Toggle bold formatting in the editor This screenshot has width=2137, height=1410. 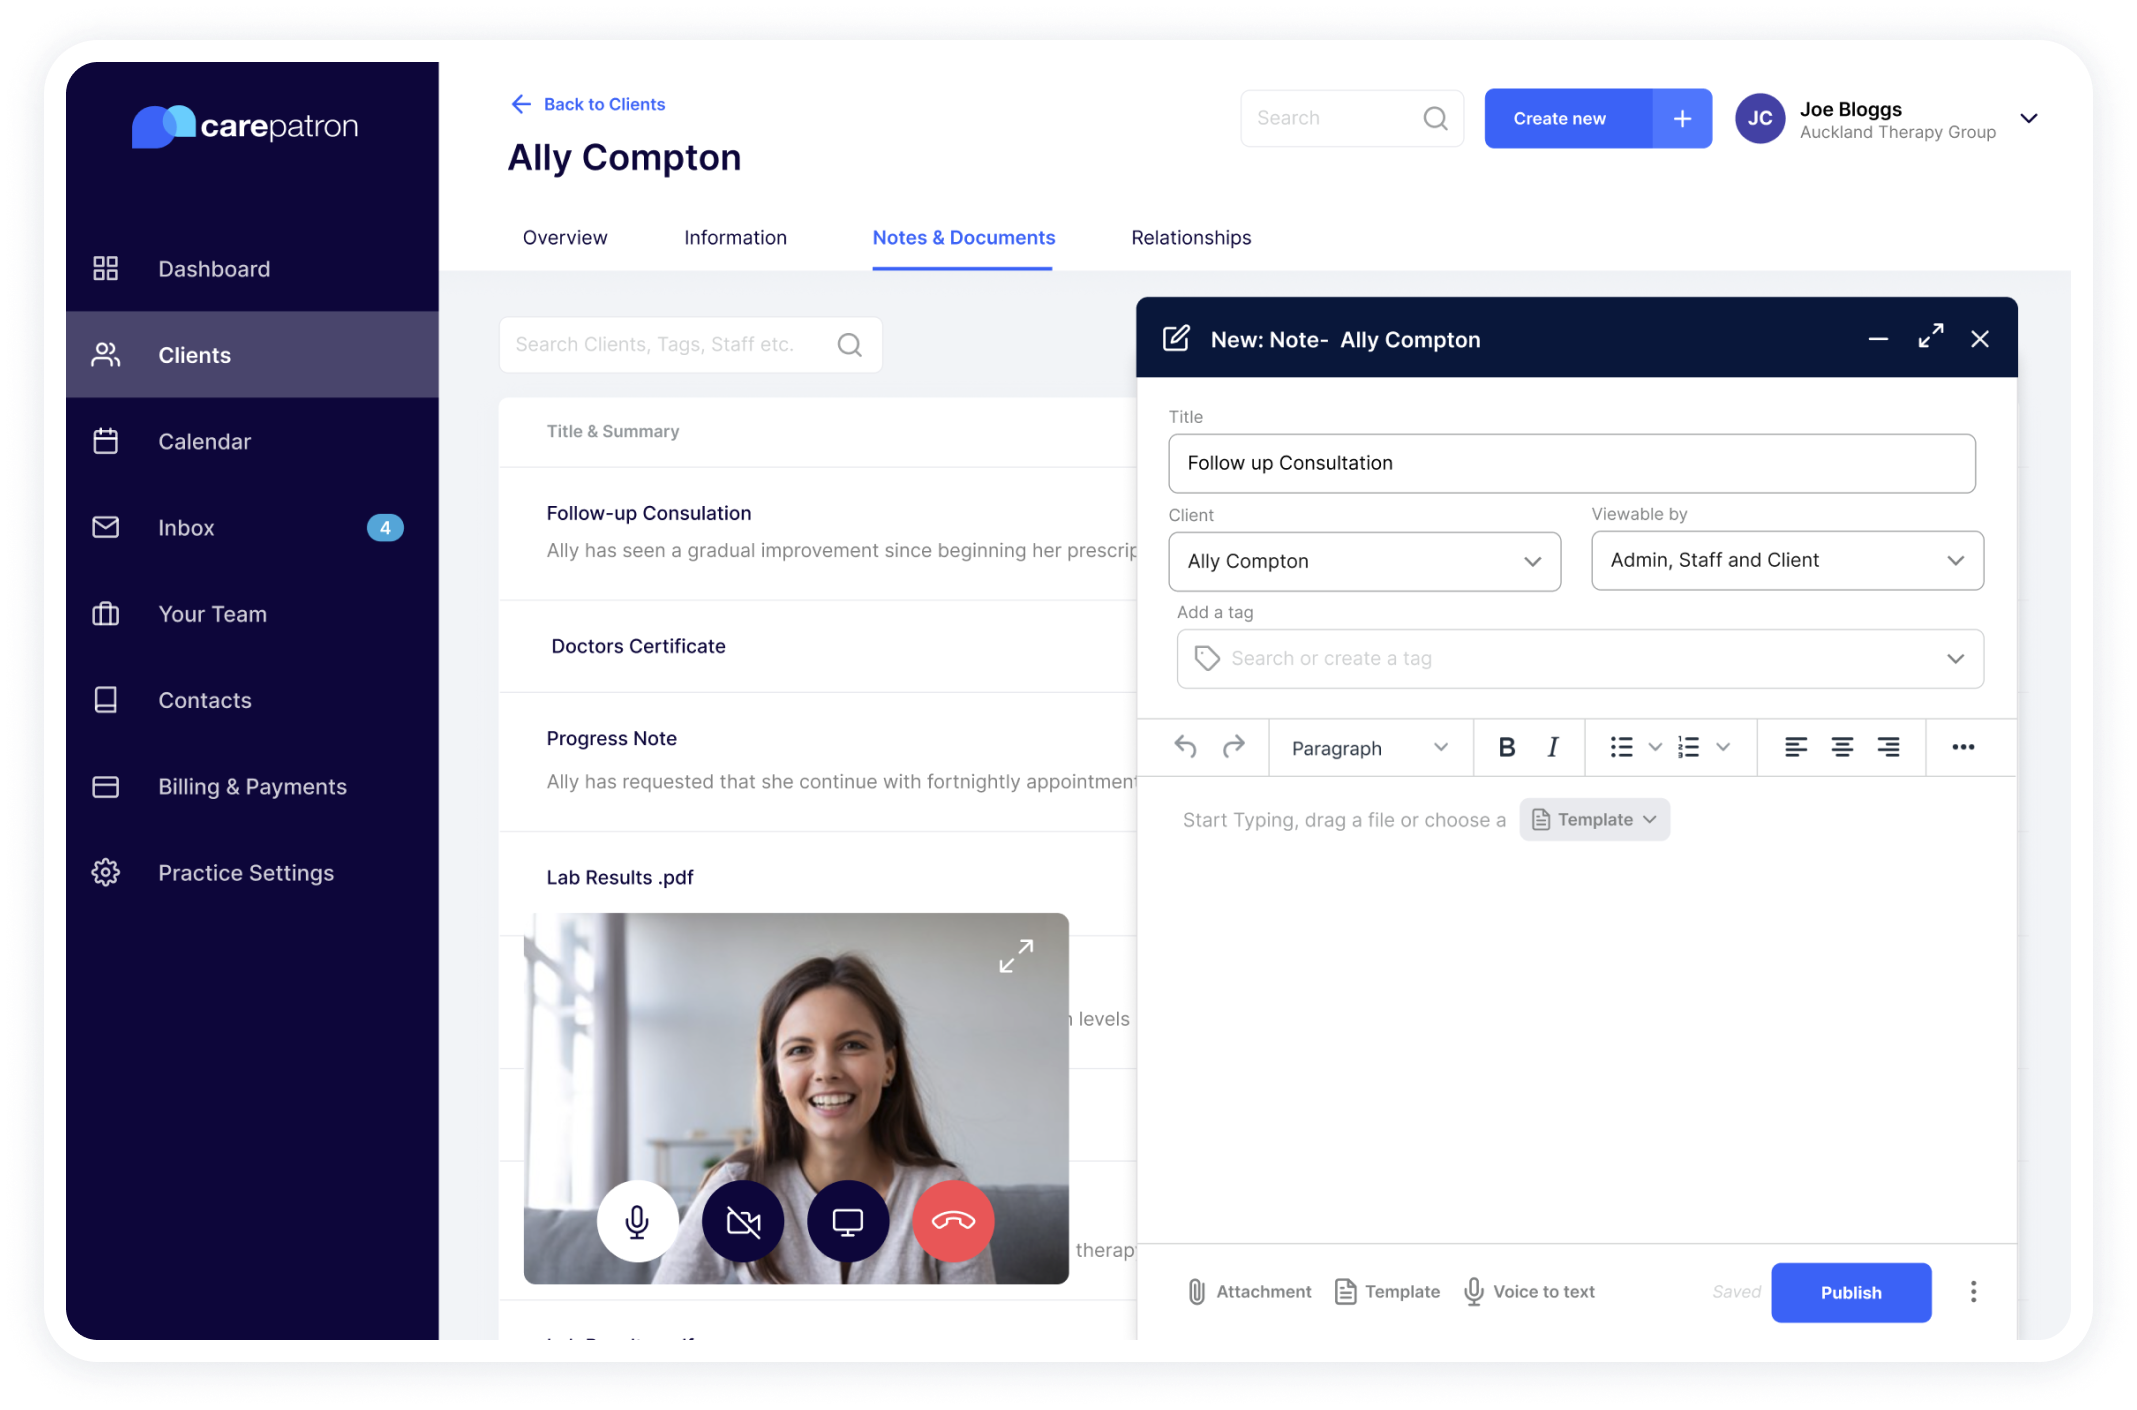pos(1506,747)
